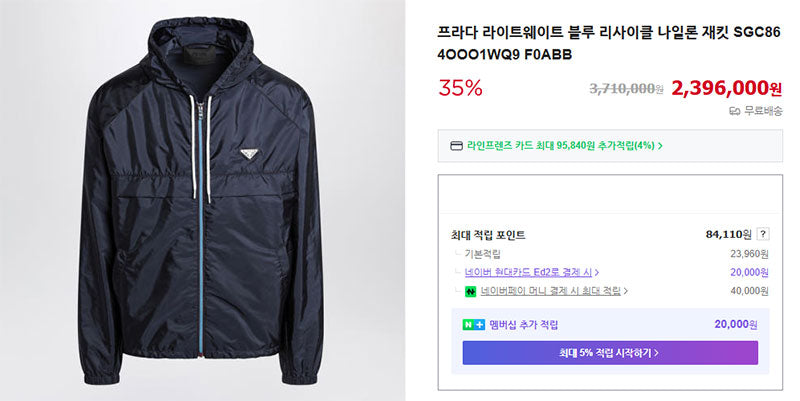Click the Prada triangle logo on the jacket
800x401 pixels.
point(249,154)
